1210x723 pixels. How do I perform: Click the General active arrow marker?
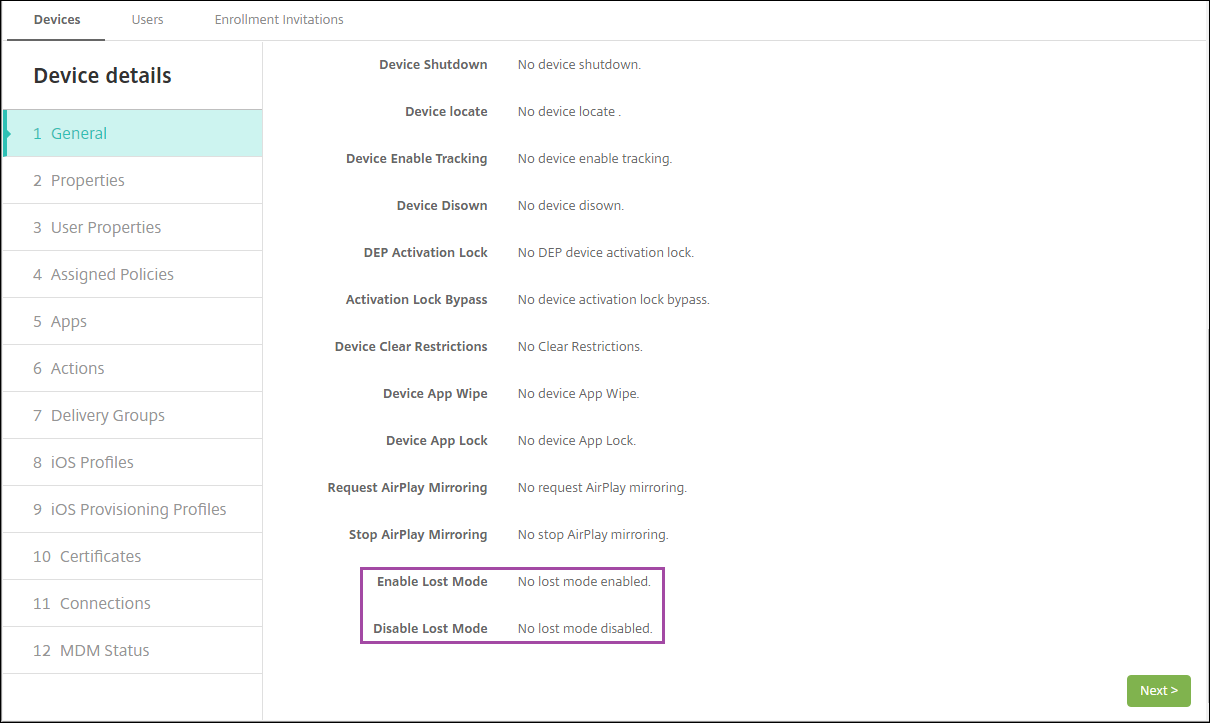8,133
